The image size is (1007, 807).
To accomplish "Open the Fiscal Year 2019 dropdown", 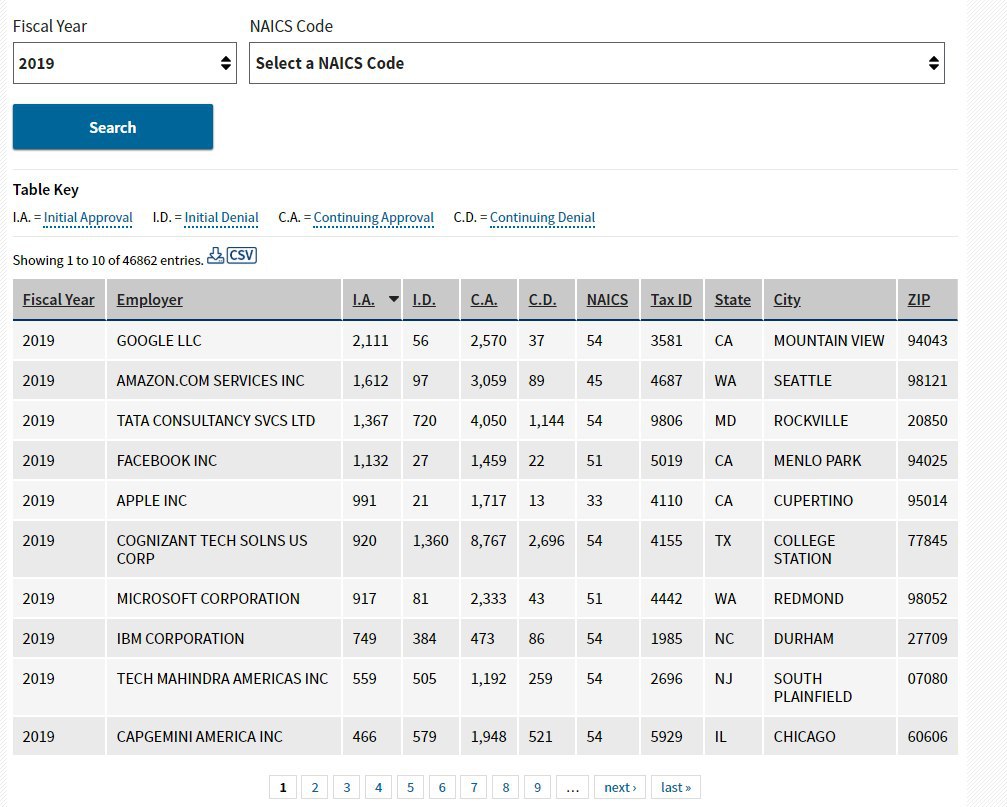I will coord(125,63).
